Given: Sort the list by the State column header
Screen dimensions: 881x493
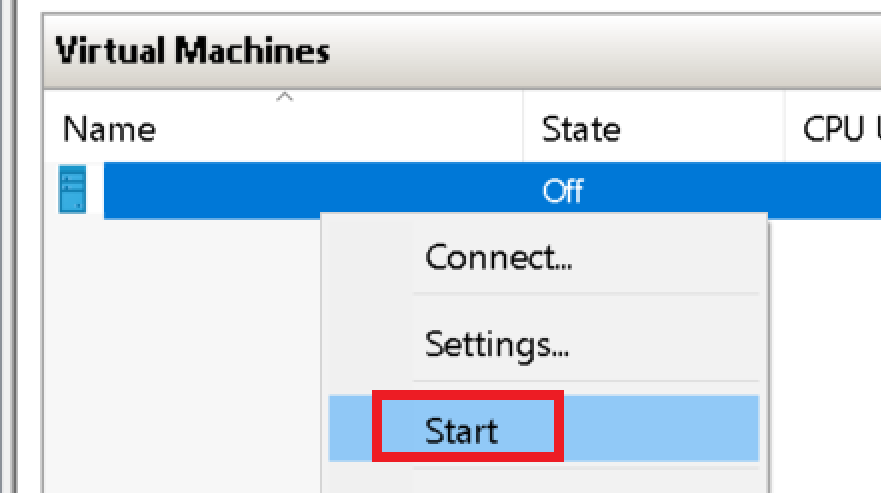Looking at the screenshot, I should point(580,129).
